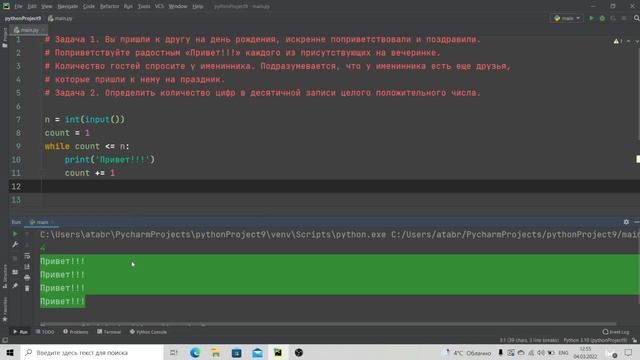
Task: Open the Favorites tool window sidebar tab
Action: point(4,309)
